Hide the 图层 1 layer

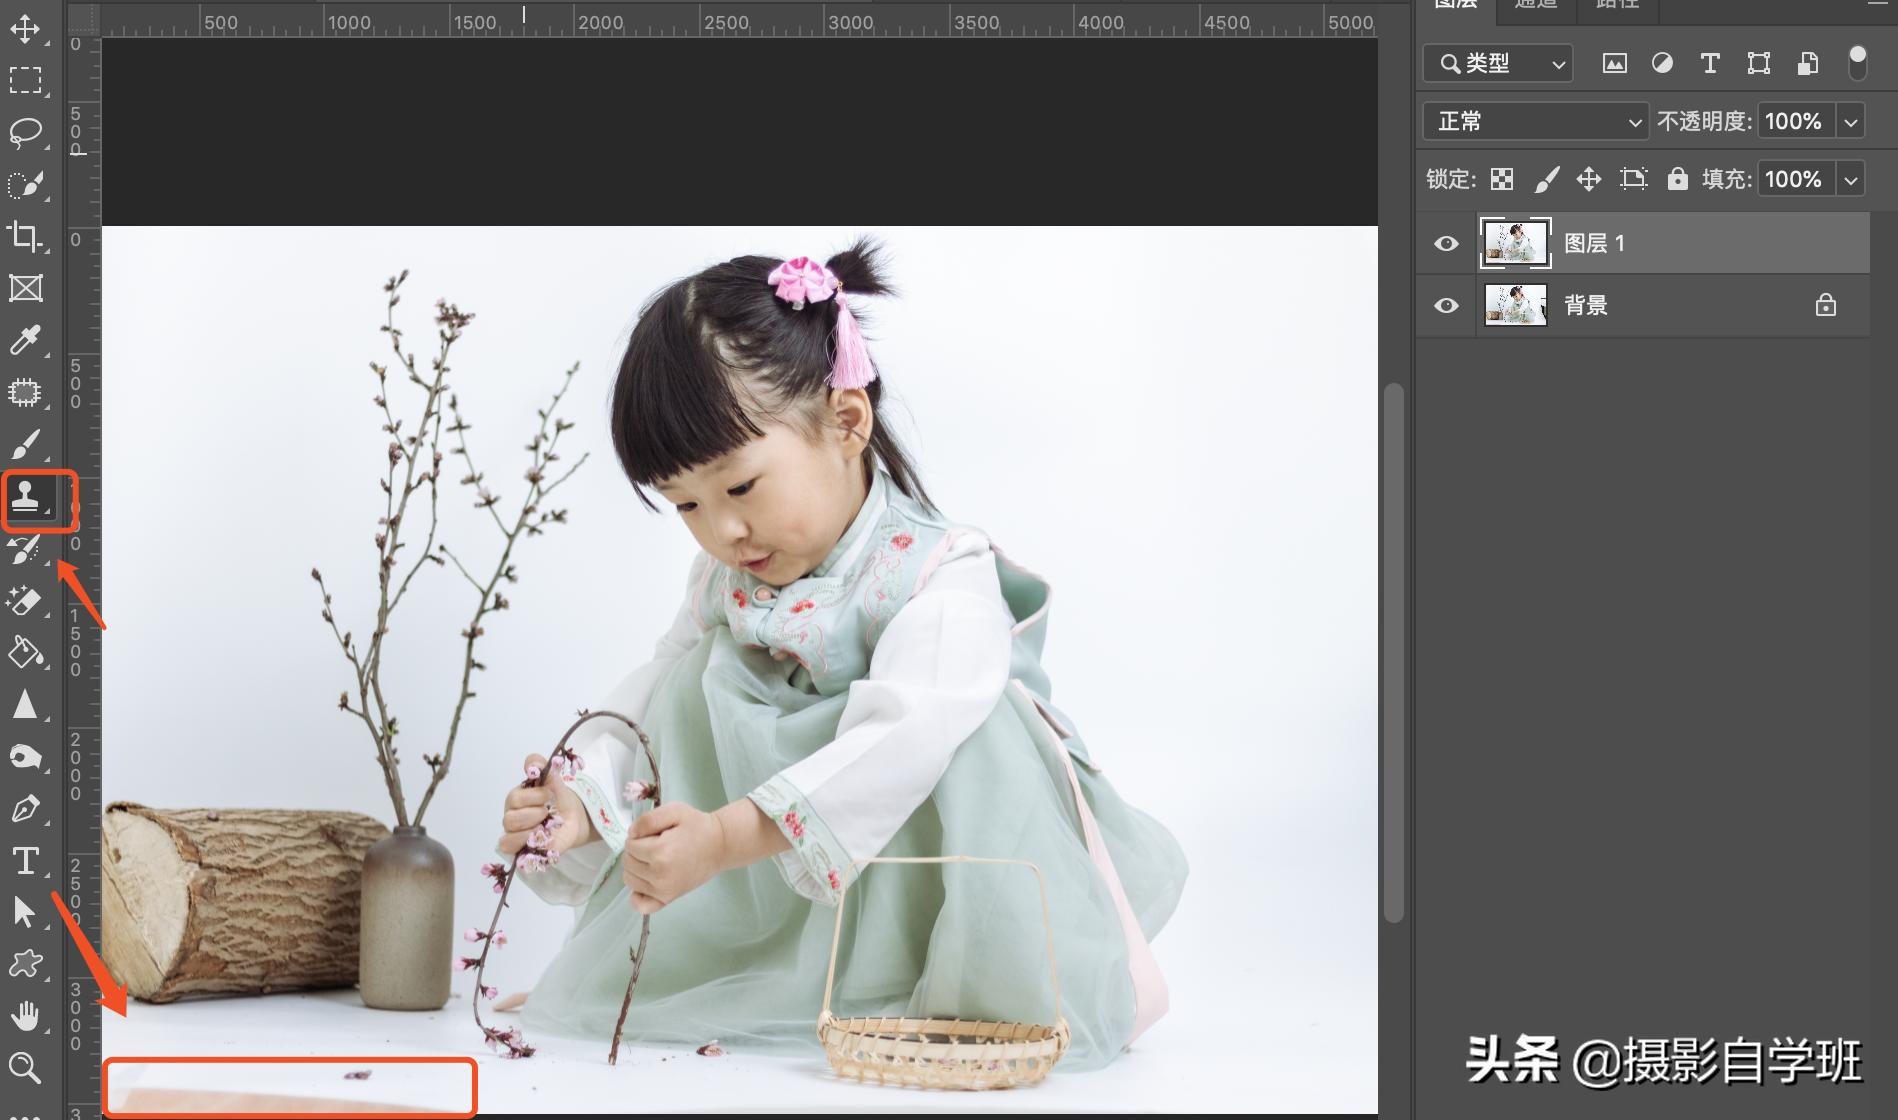tap(1446, 244)
